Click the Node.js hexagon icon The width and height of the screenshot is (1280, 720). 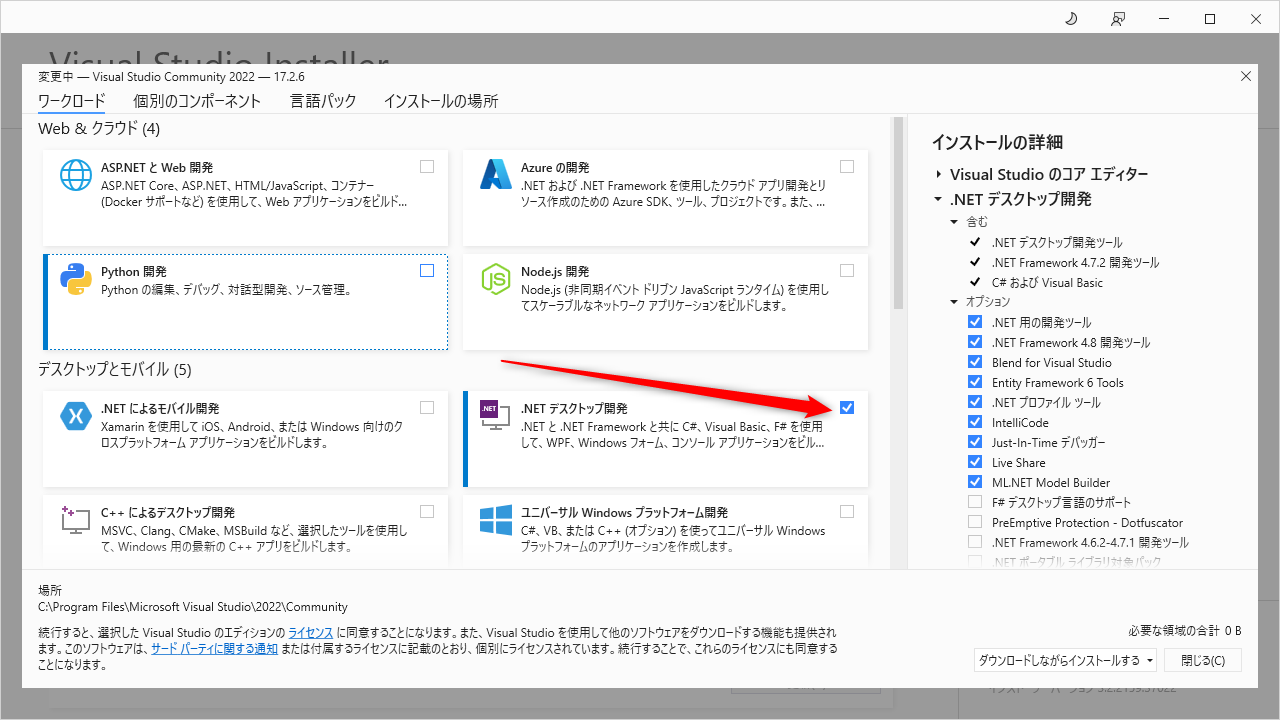pos(496,279)
